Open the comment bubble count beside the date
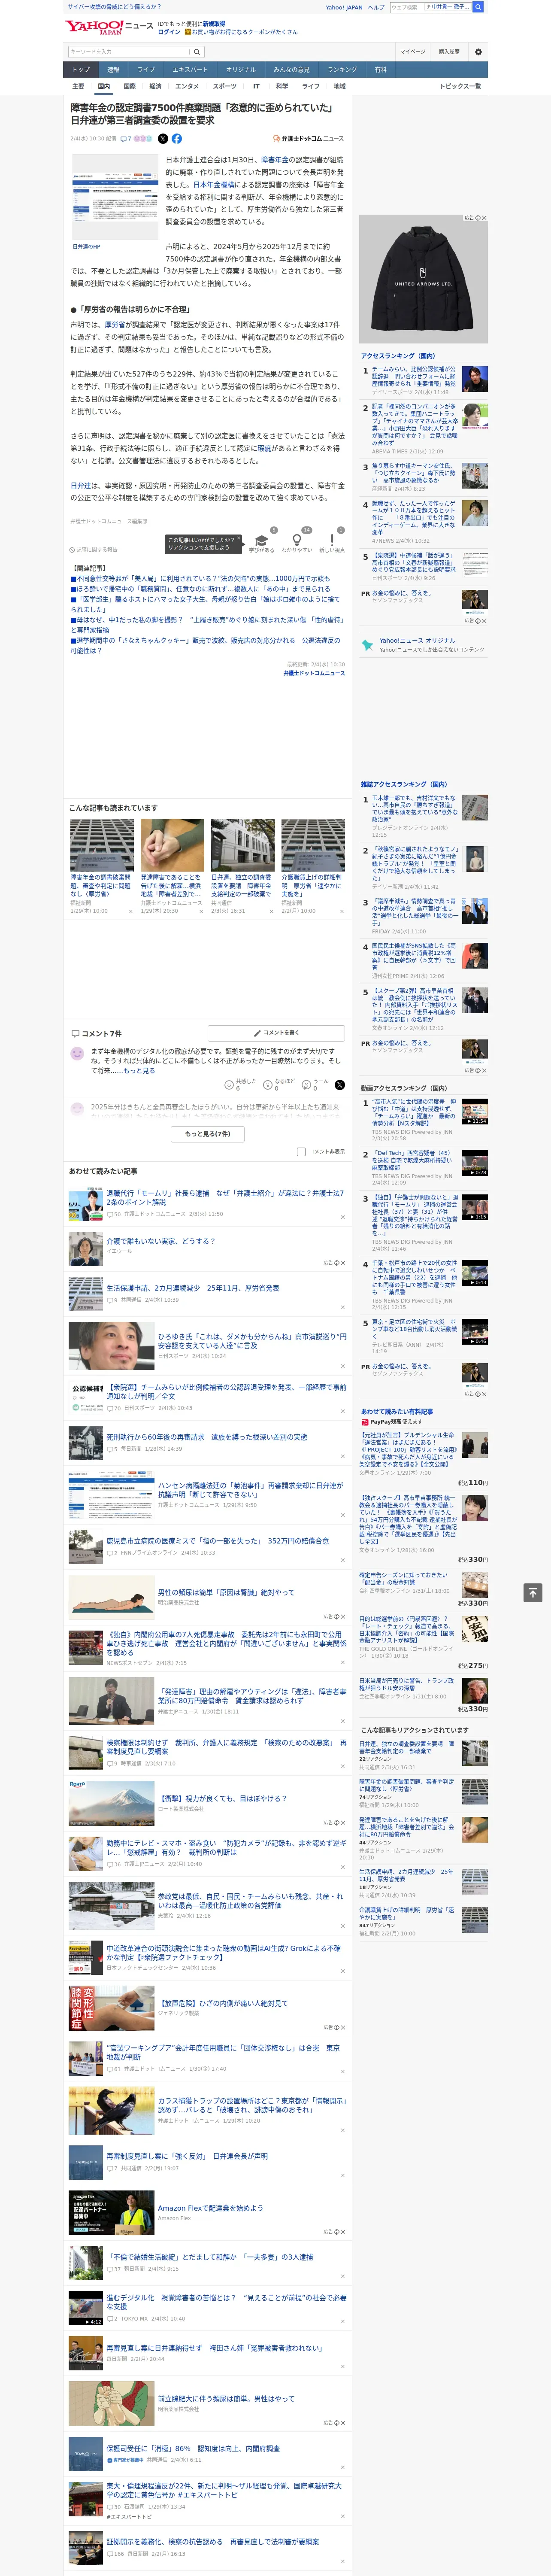The width and height of the screenshot is (551, 2576). (126, 139)
